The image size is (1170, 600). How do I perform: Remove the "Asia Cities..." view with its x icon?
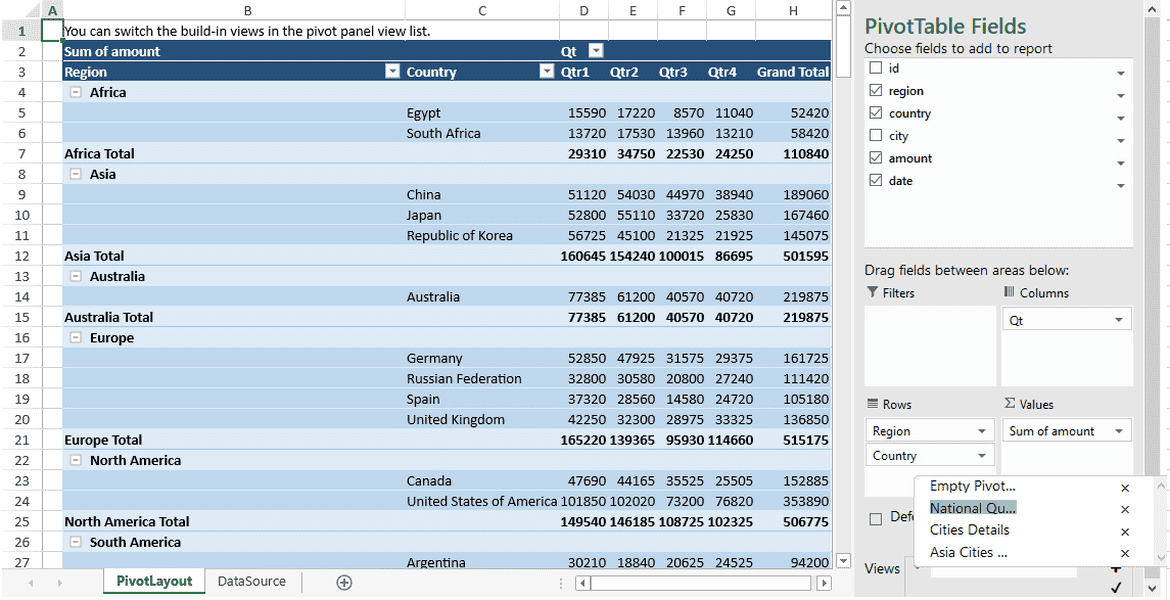pos(1124,552)
